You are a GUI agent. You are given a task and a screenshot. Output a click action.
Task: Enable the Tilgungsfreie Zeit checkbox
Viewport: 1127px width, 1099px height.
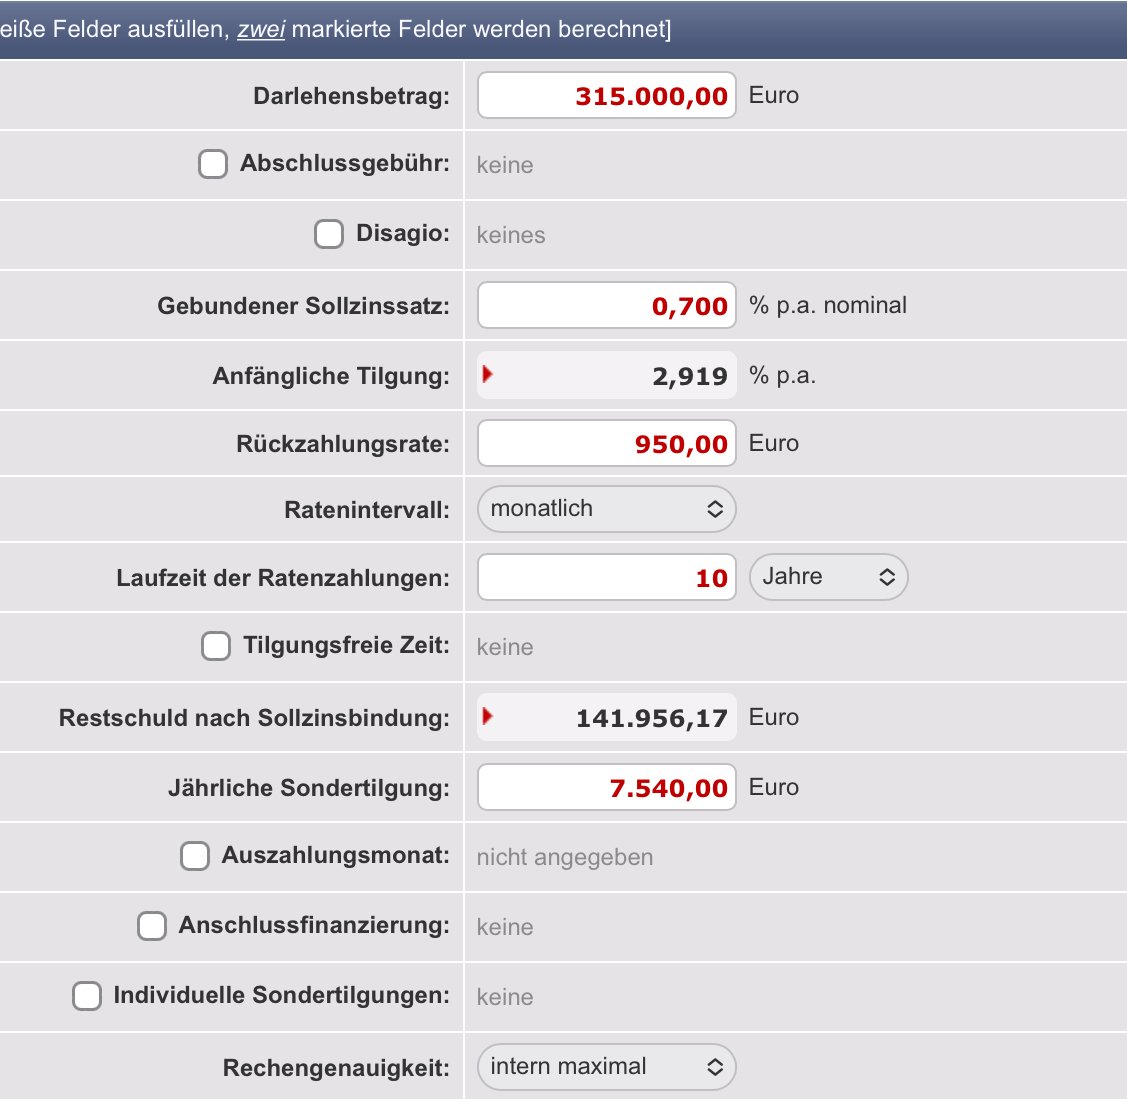(216, 645)
